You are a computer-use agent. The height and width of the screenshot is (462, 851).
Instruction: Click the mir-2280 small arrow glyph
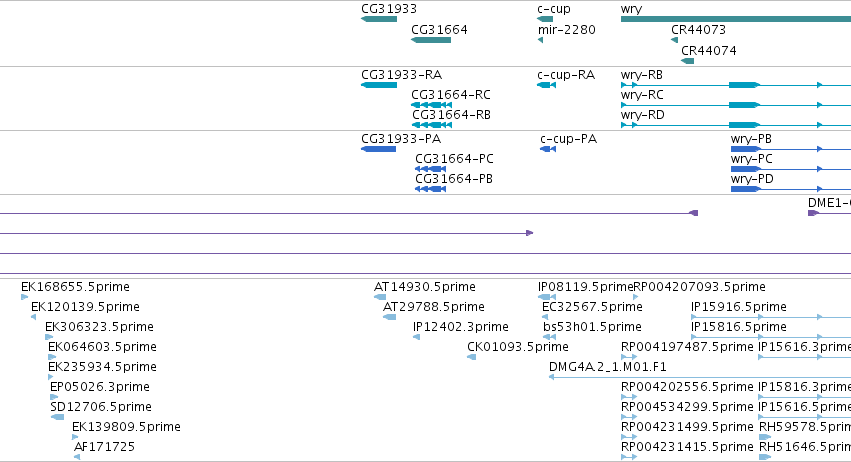(540, 40)
